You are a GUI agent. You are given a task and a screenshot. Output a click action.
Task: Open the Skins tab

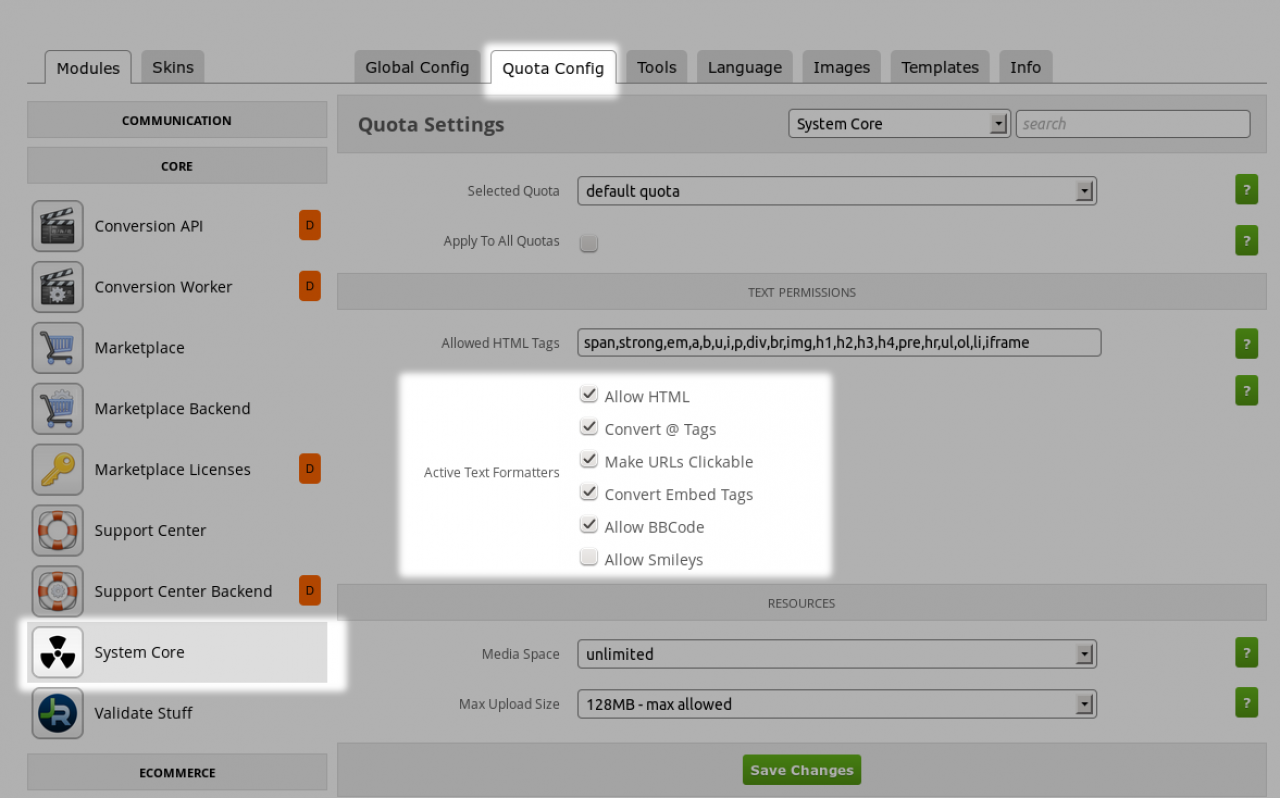pyautogui.click(x=173, y=67)
